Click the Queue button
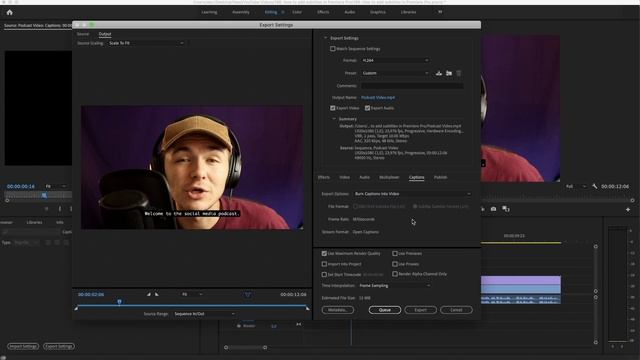Viewport: 640px width, 360px height. [384, 310]
